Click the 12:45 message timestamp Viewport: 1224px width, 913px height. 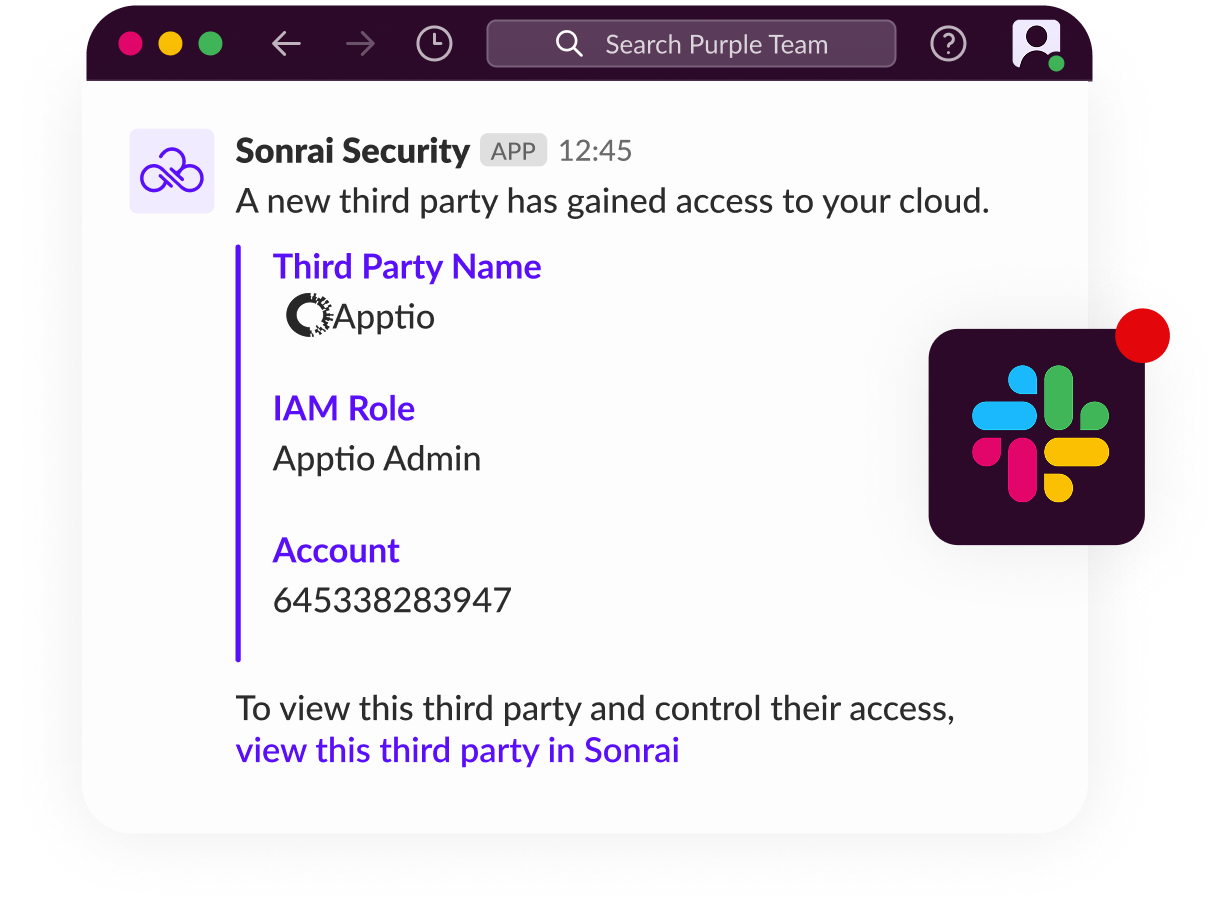[x=595, y=151]
